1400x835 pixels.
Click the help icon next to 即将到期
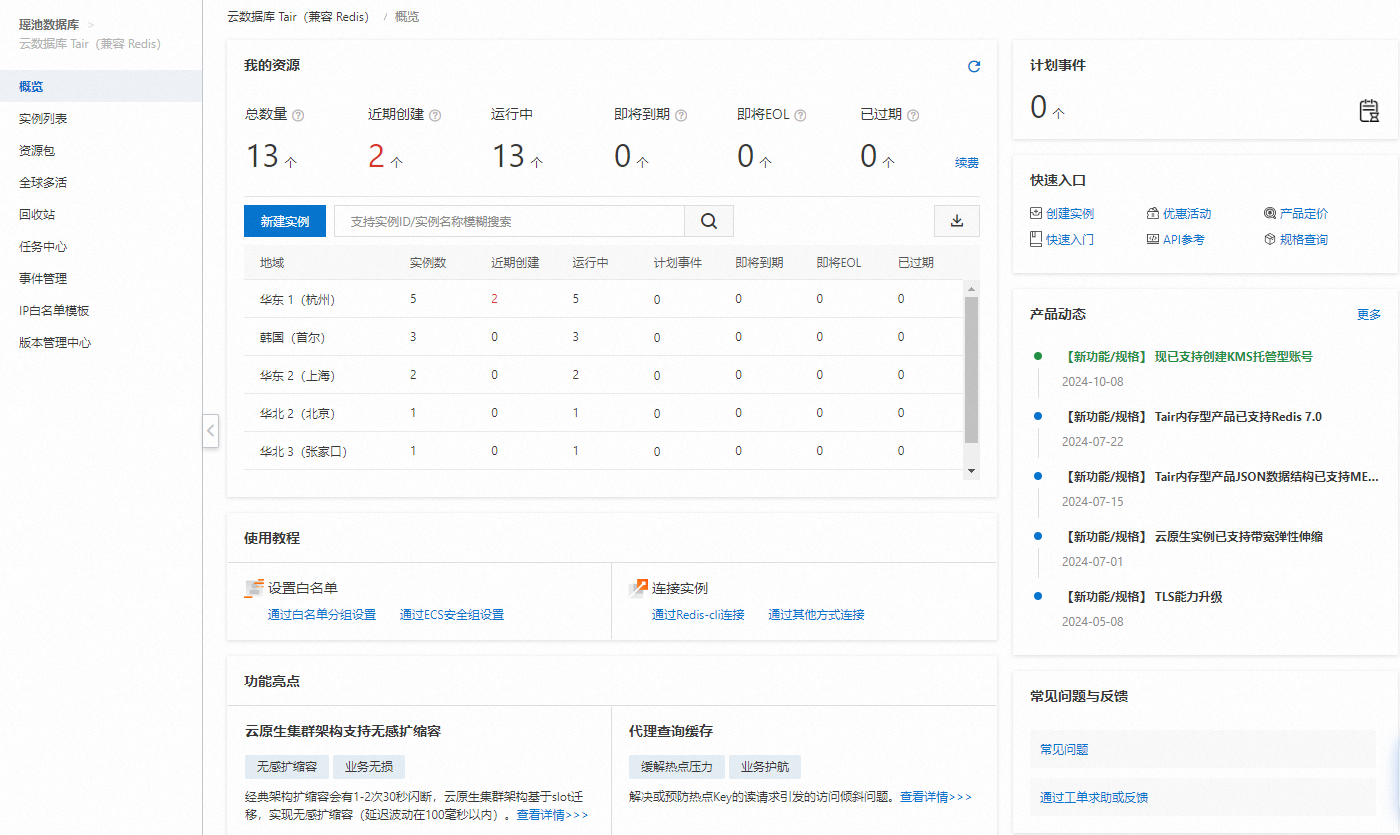tap(681, 115)
